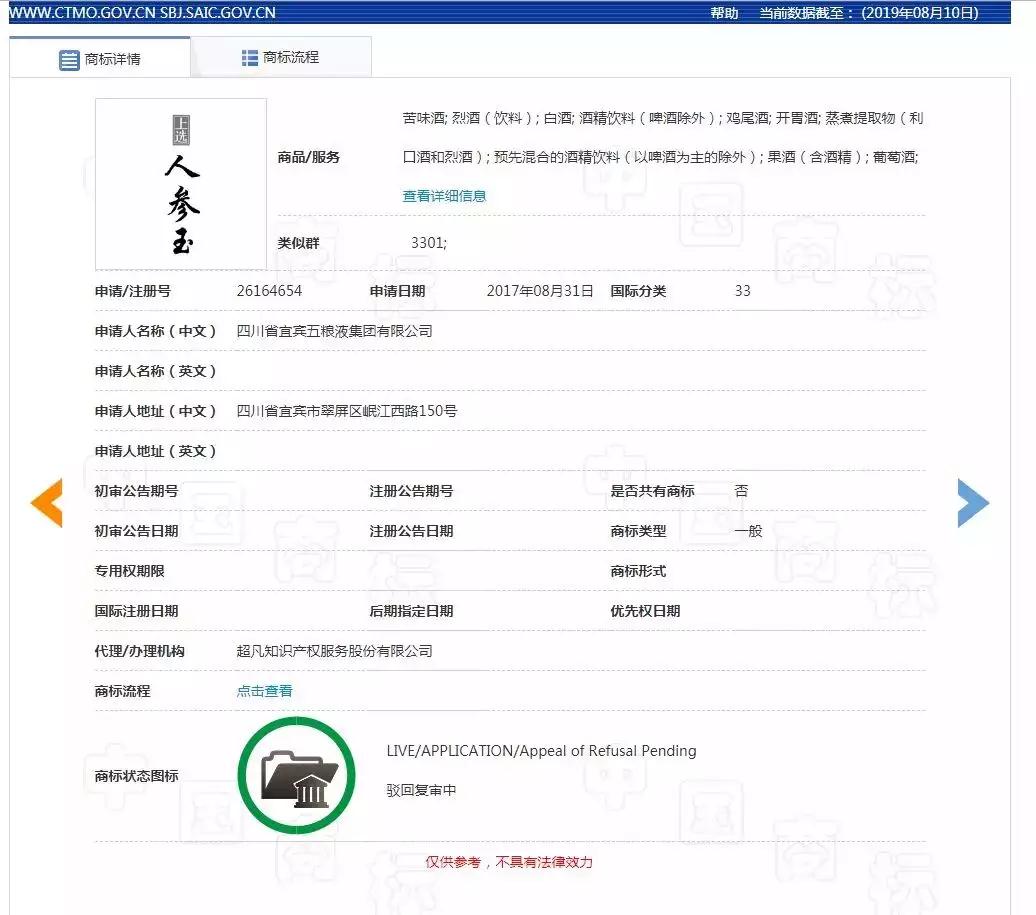Select applicant name 四川省宜宾五粮液集团有限公司
Image resolution: width=1036 pixels, height=915 pixels.
tap(334, 331)
